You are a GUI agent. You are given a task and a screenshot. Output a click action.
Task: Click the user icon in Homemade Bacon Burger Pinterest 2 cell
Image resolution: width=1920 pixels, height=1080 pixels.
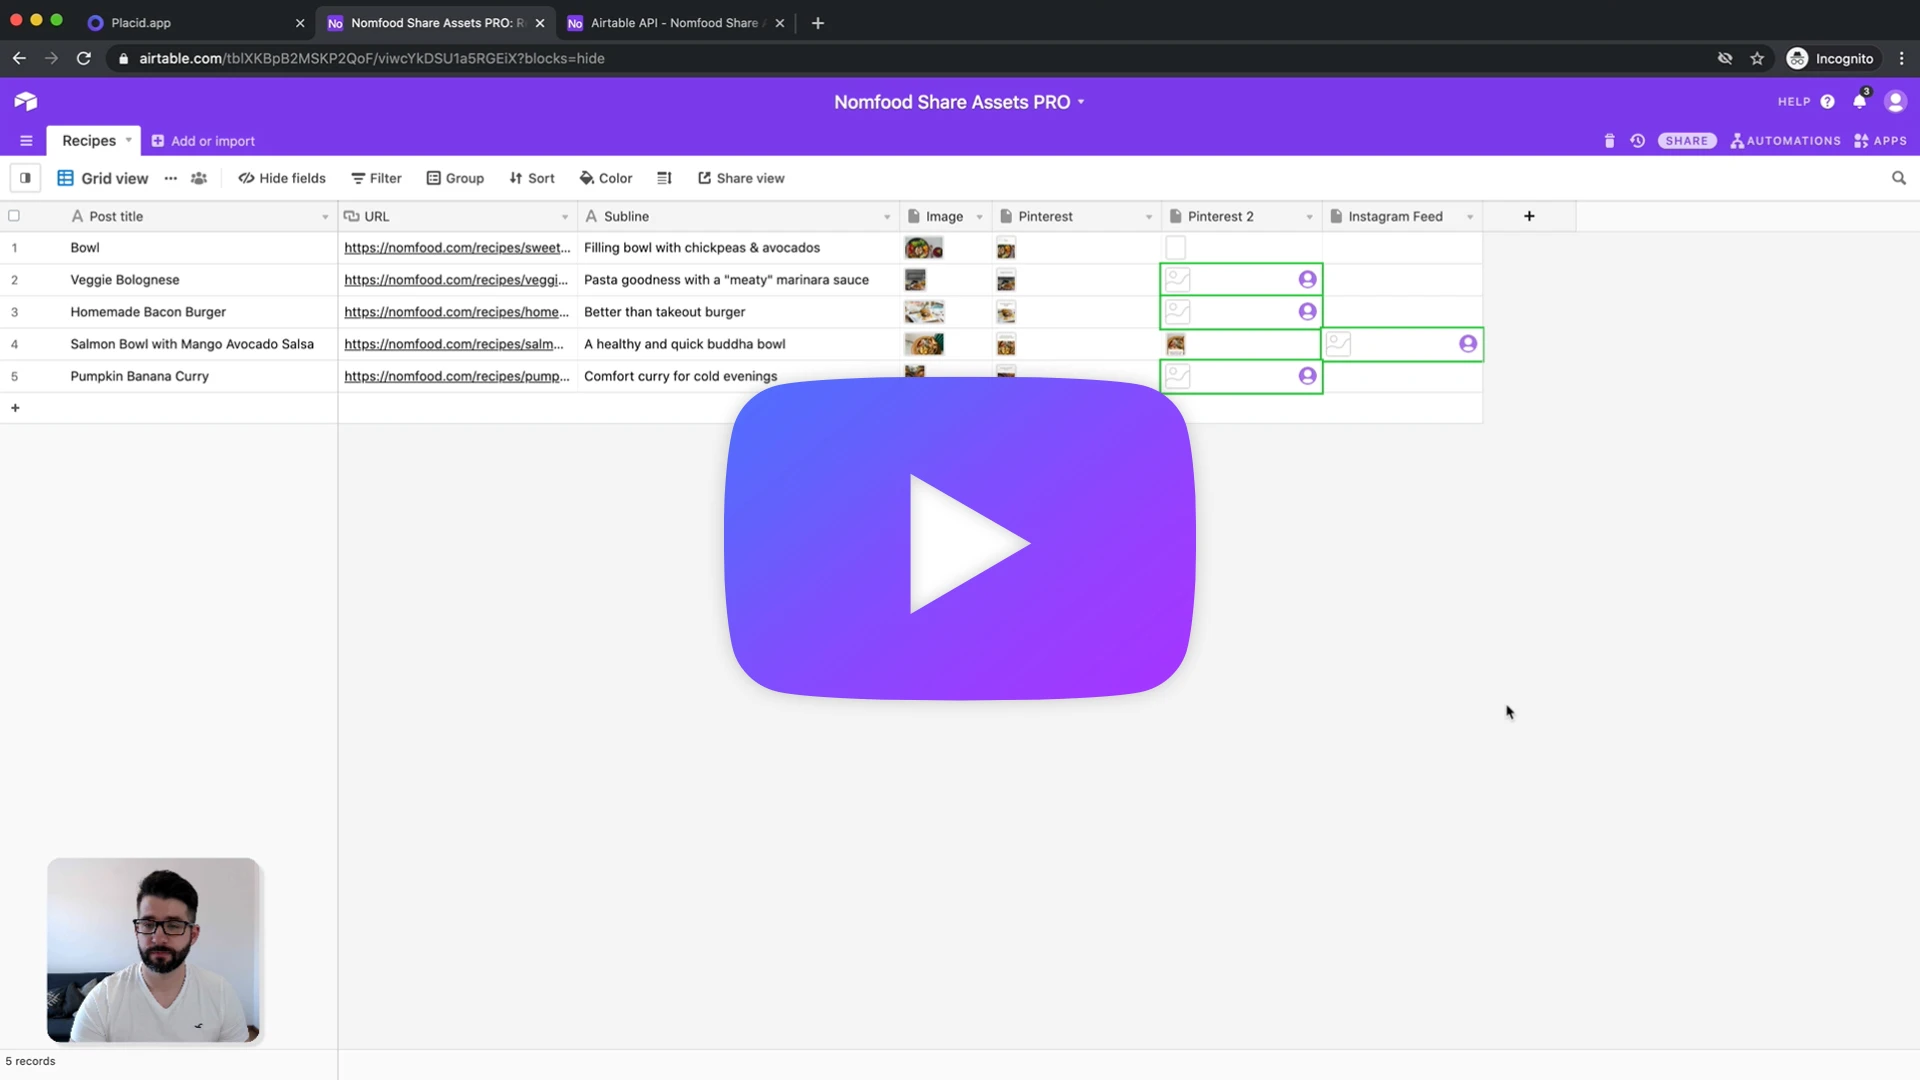[x=1307, y=312]
